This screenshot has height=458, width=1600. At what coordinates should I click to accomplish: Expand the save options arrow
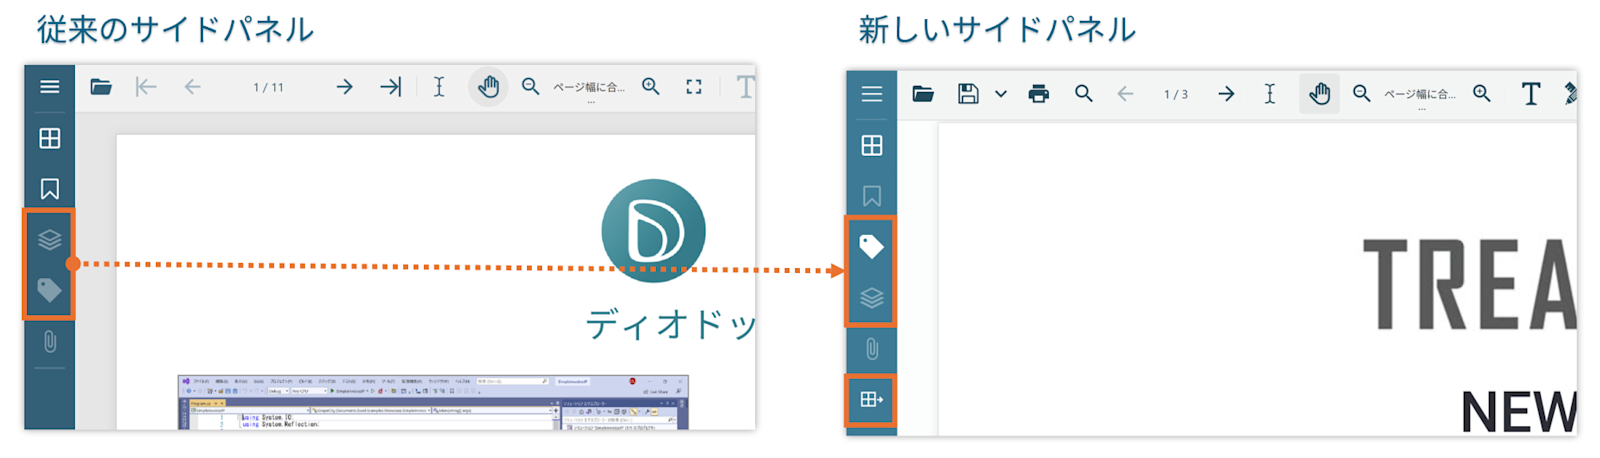click(1001, 94)
